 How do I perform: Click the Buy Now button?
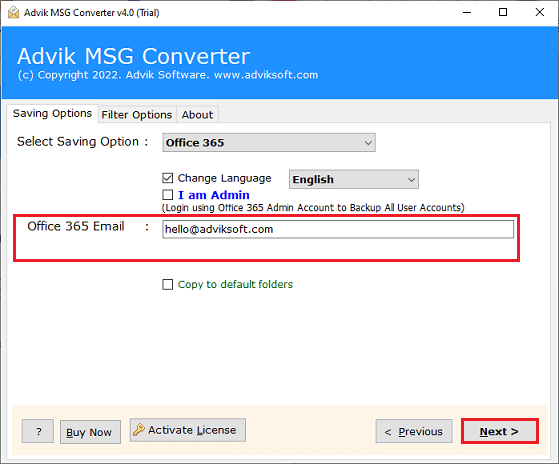coord(90,432)
